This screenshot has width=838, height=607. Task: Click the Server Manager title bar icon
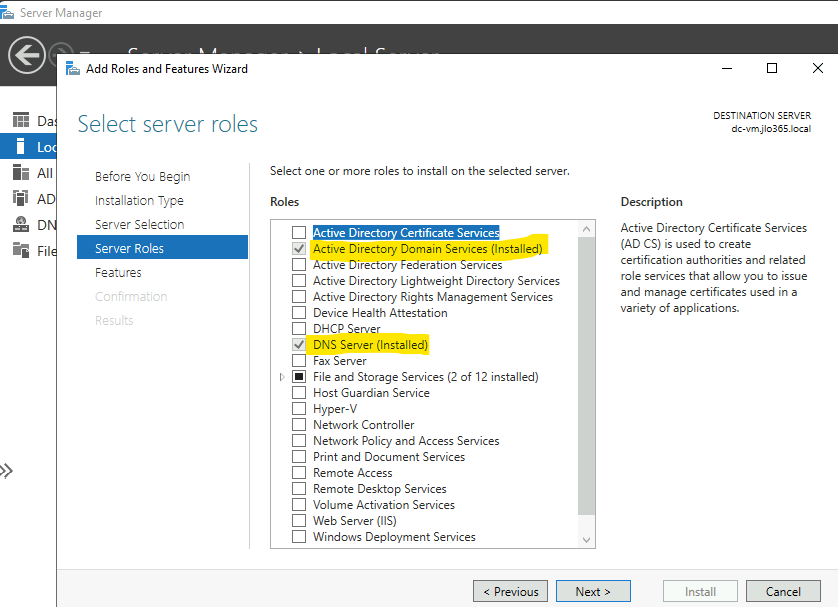point(7,12)
